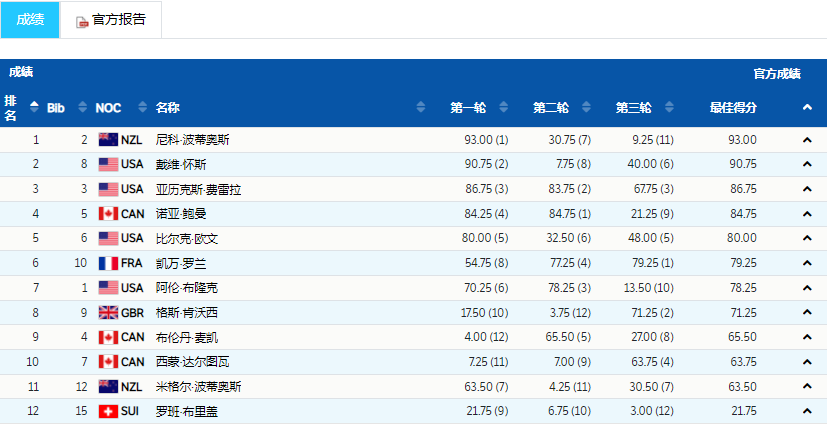The image size is (827, 425).
Task: Expand row for 戴维·怀斯
Action: point(807,164)
